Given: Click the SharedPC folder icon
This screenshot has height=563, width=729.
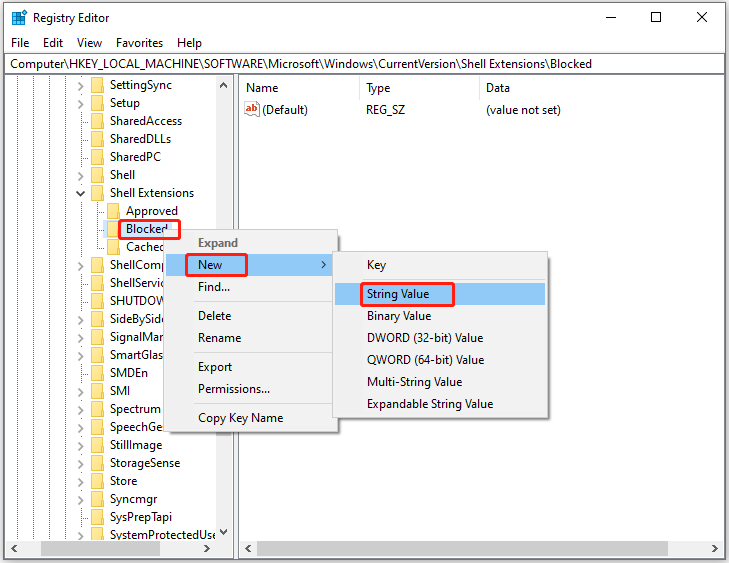Looking at the screenshot, I should (98, 157).
